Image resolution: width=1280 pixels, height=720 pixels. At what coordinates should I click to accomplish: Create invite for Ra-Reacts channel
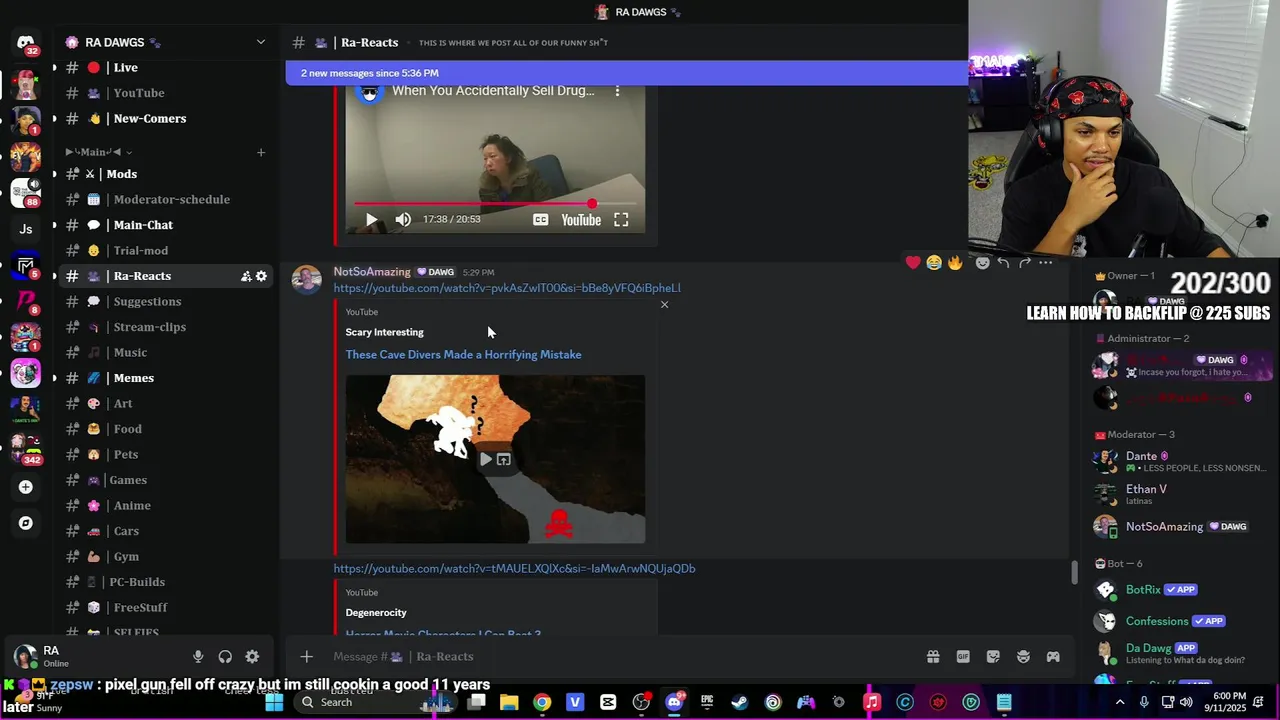(246, 276)
